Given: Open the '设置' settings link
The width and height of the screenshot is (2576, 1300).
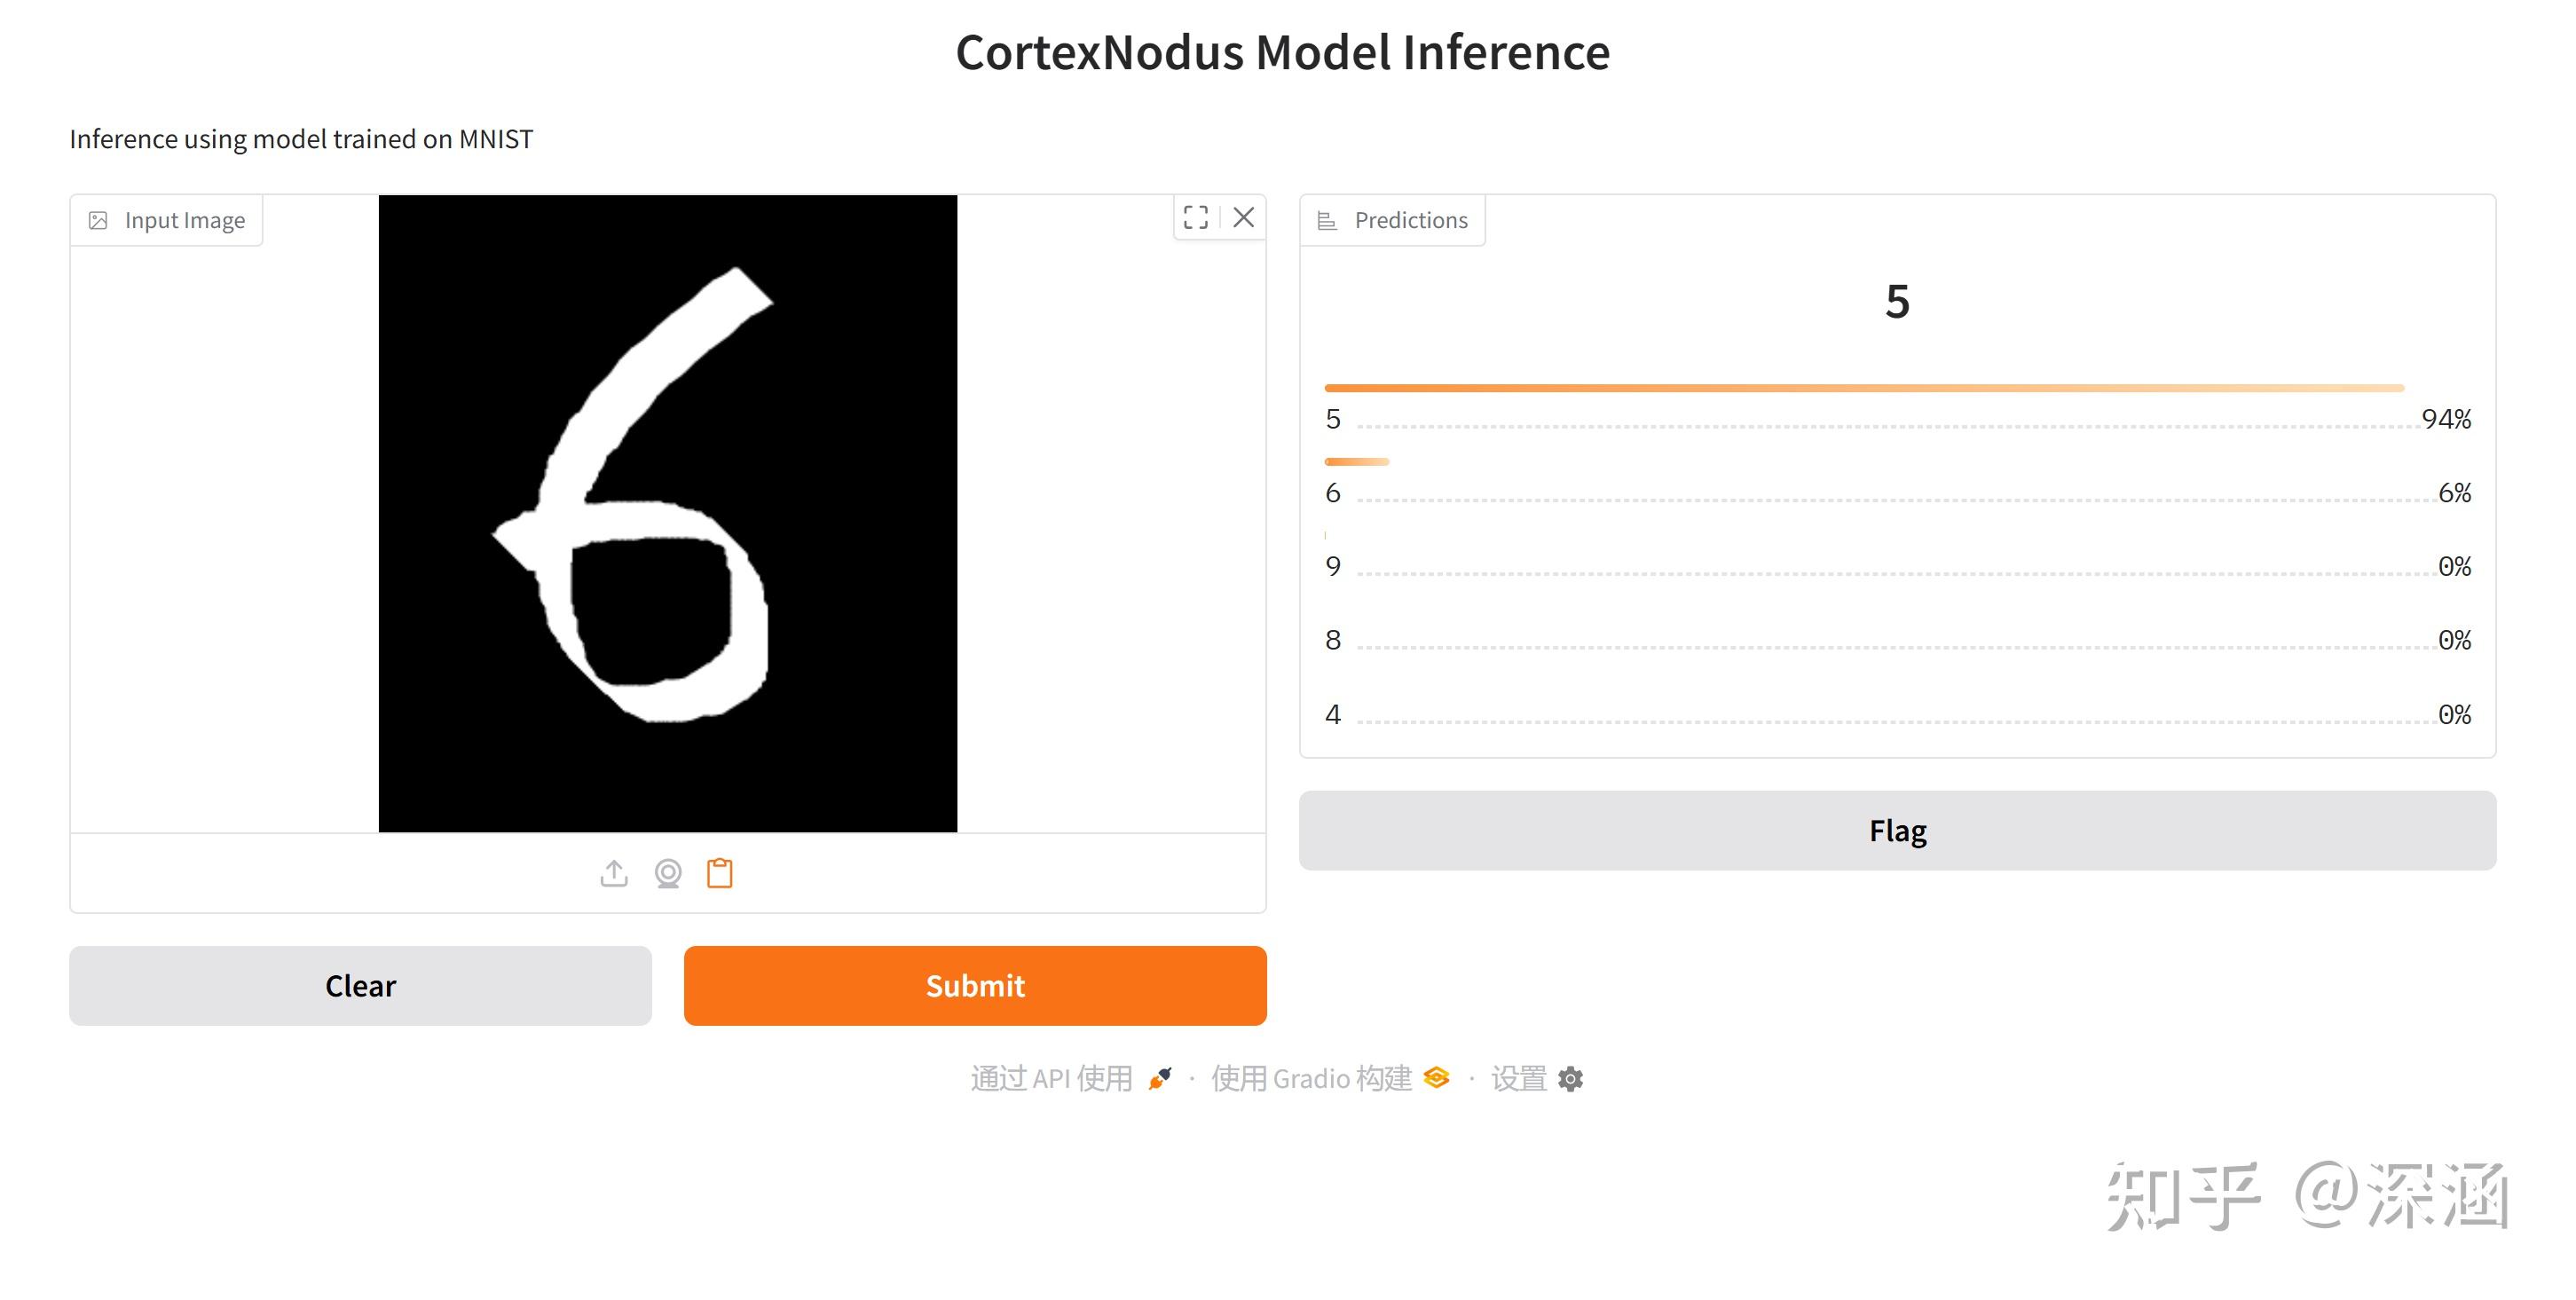Looking at the screenshot, I should point(1518,1078).
